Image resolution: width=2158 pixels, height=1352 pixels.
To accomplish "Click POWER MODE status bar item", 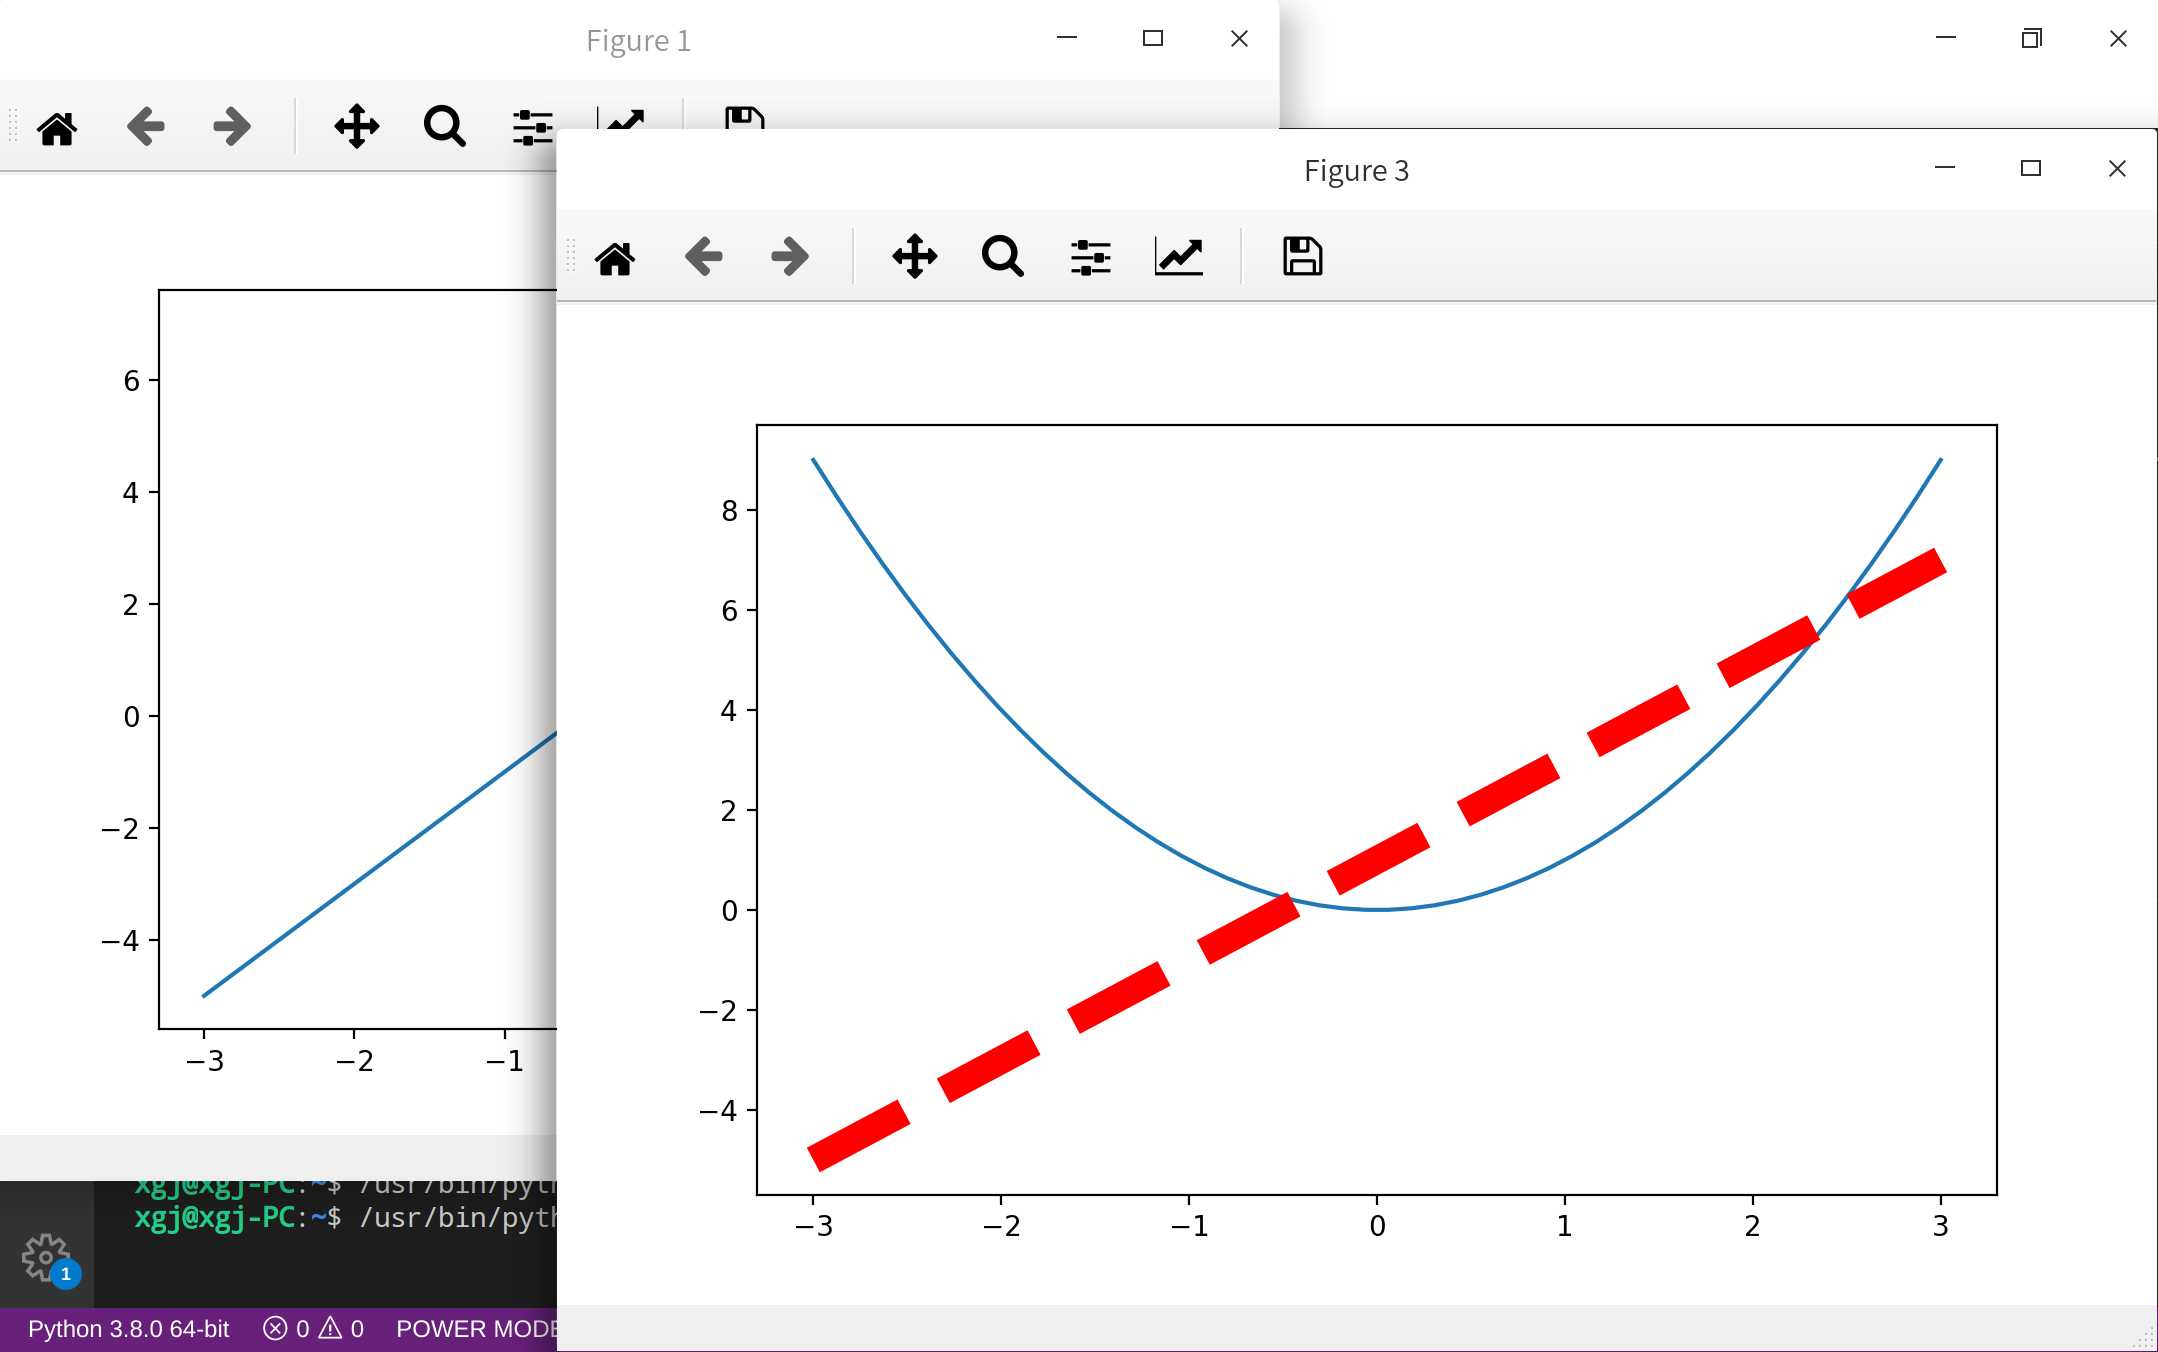I will pos(476,1329).
